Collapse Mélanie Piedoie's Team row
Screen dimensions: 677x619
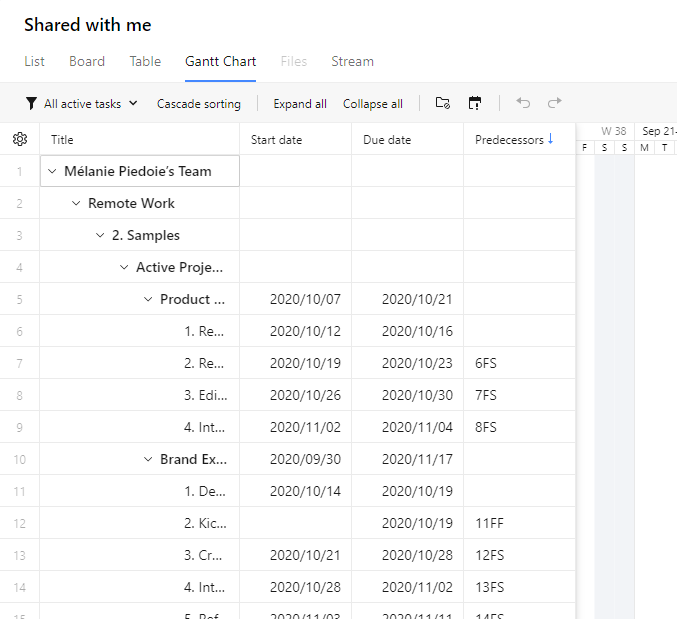[x=52, y=171]
